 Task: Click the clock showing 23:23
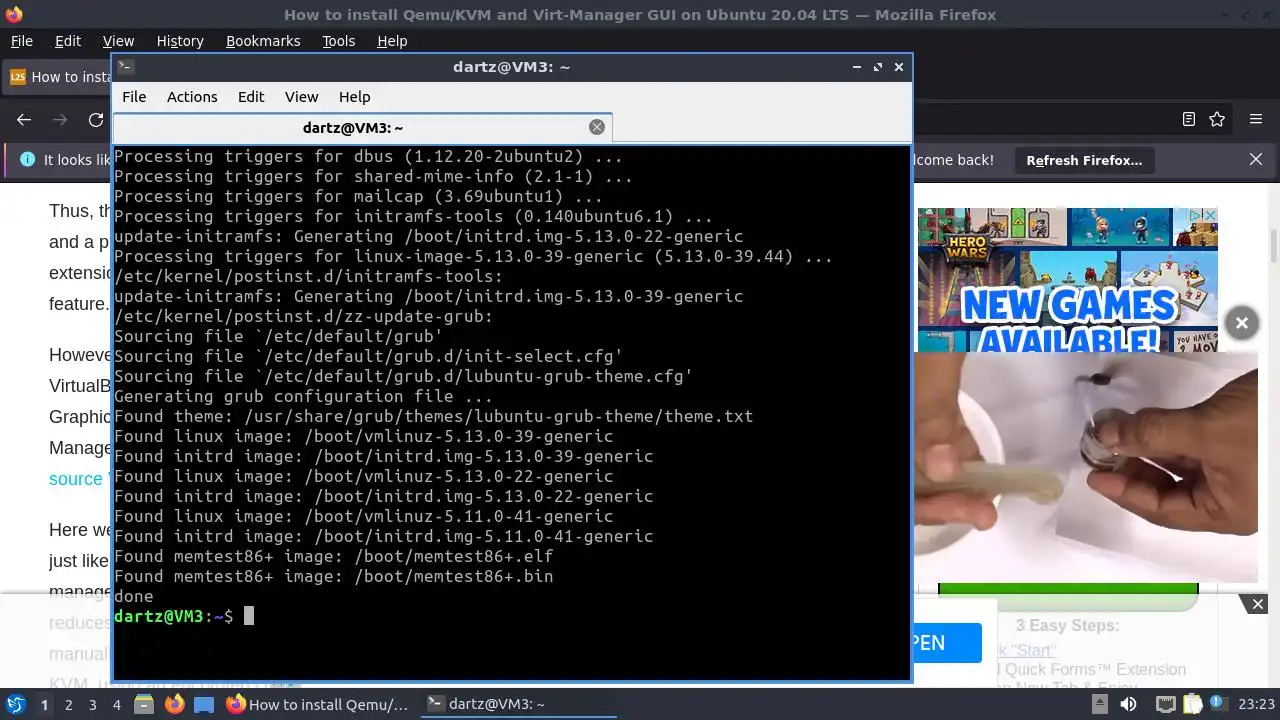tap(1256, 704)
